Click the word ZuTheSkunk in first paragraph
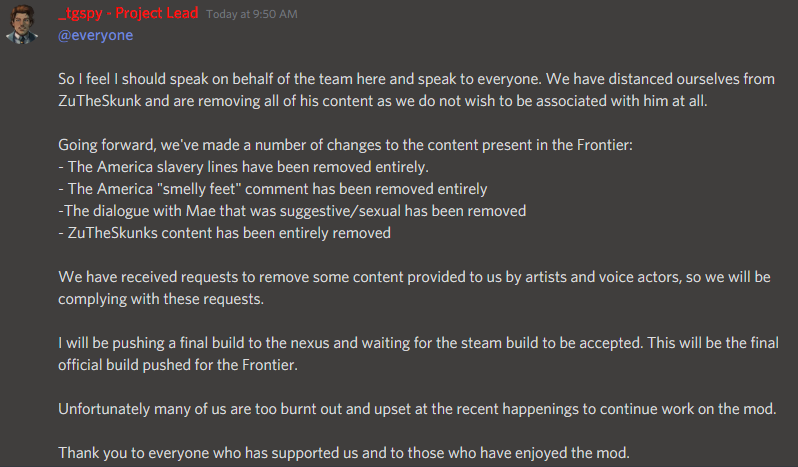The height and width of the screenshot is (467, 798). click(x=100, y=101)
